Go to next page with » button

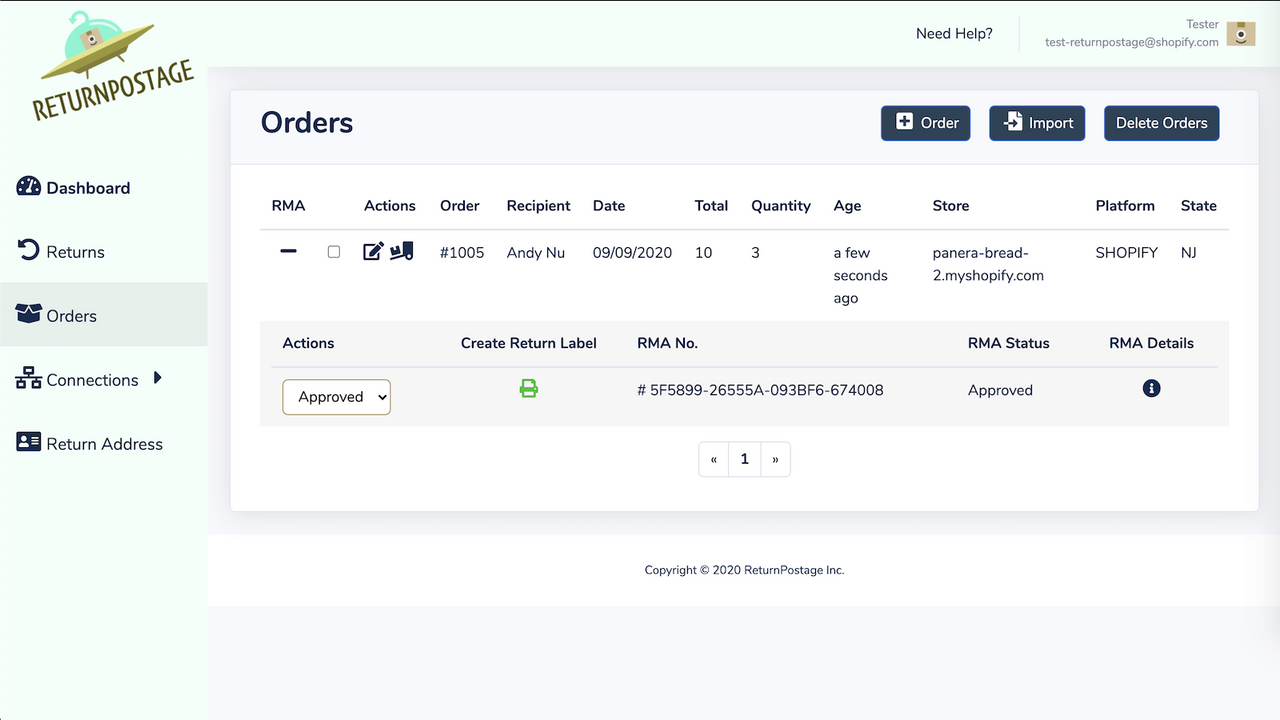click(775, 459)
